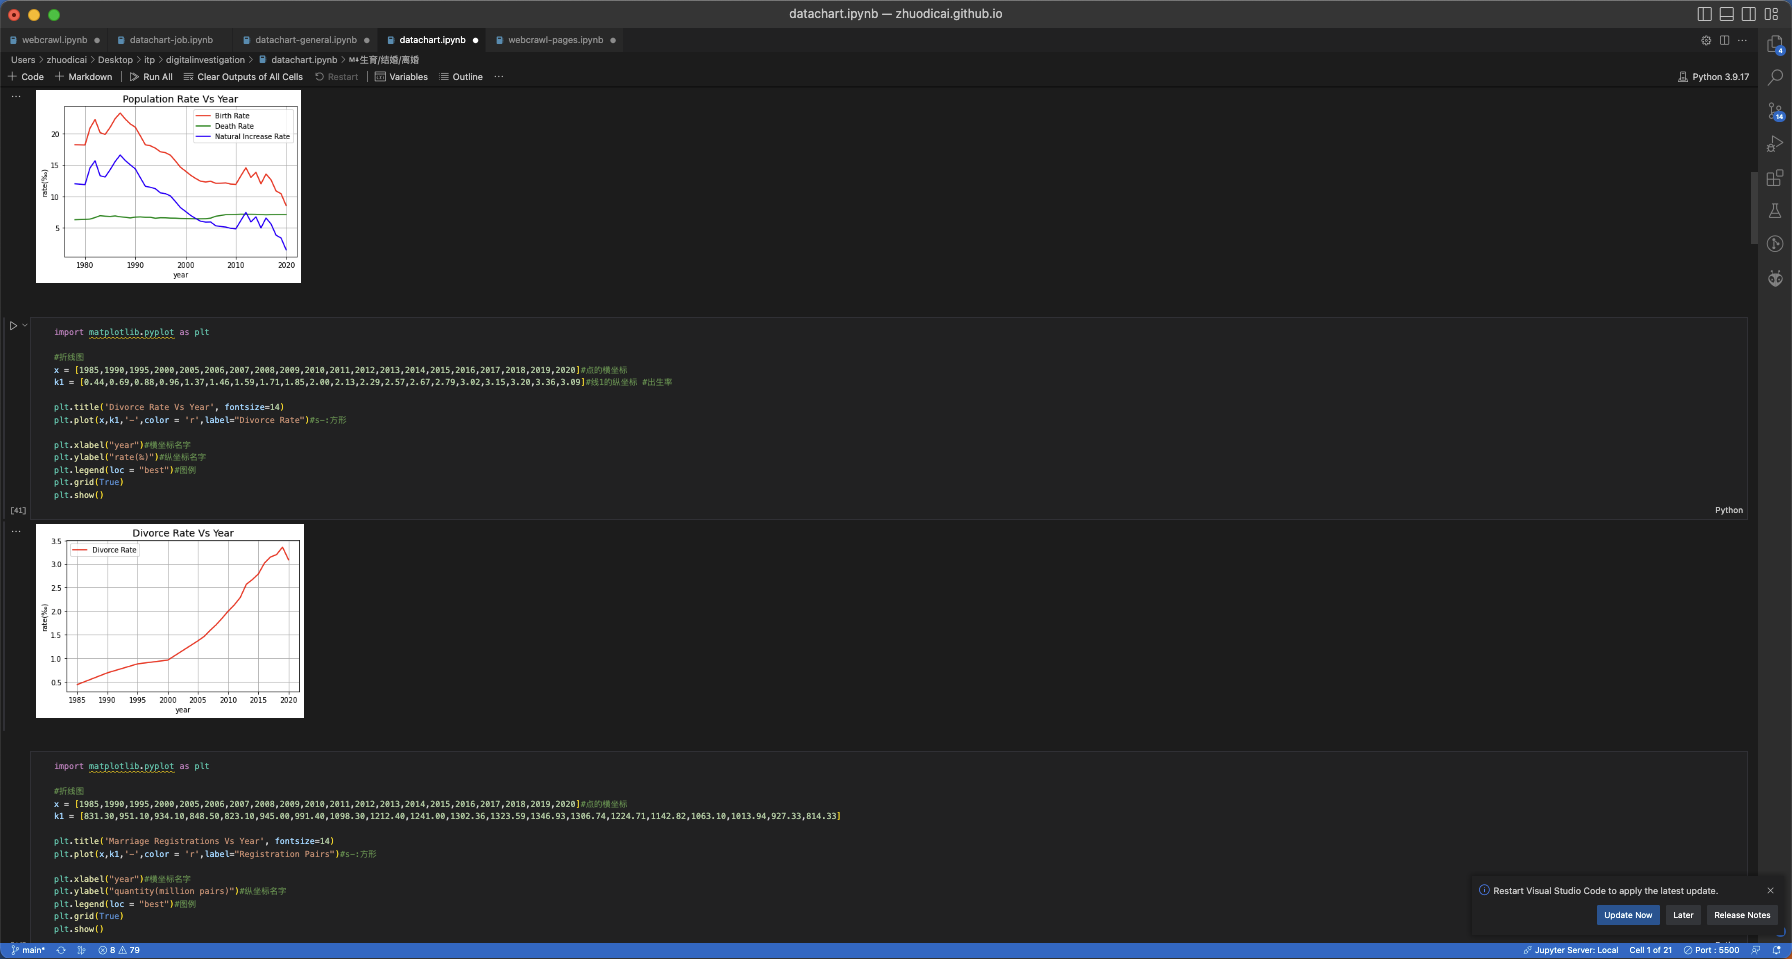The width and height of the screenshot is (1792, 959).
Task: Open Source Control with 14 changes
Action: tap(1775, 111)
